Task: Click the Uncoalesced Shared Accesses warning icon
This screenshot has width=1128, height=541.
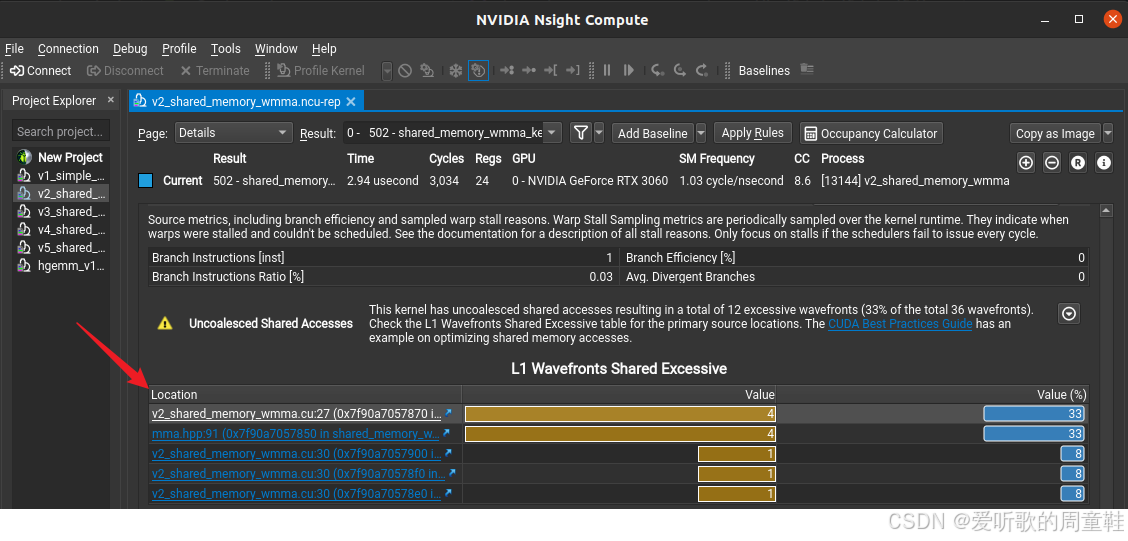Action: 165,323
